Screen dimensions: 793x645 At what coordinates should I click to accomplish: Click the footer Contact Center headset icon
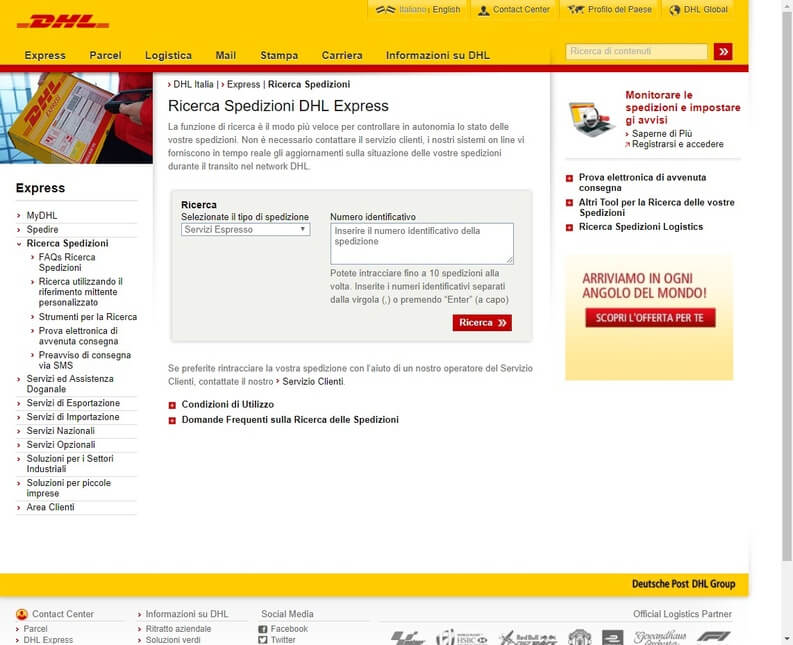point(22,614)
